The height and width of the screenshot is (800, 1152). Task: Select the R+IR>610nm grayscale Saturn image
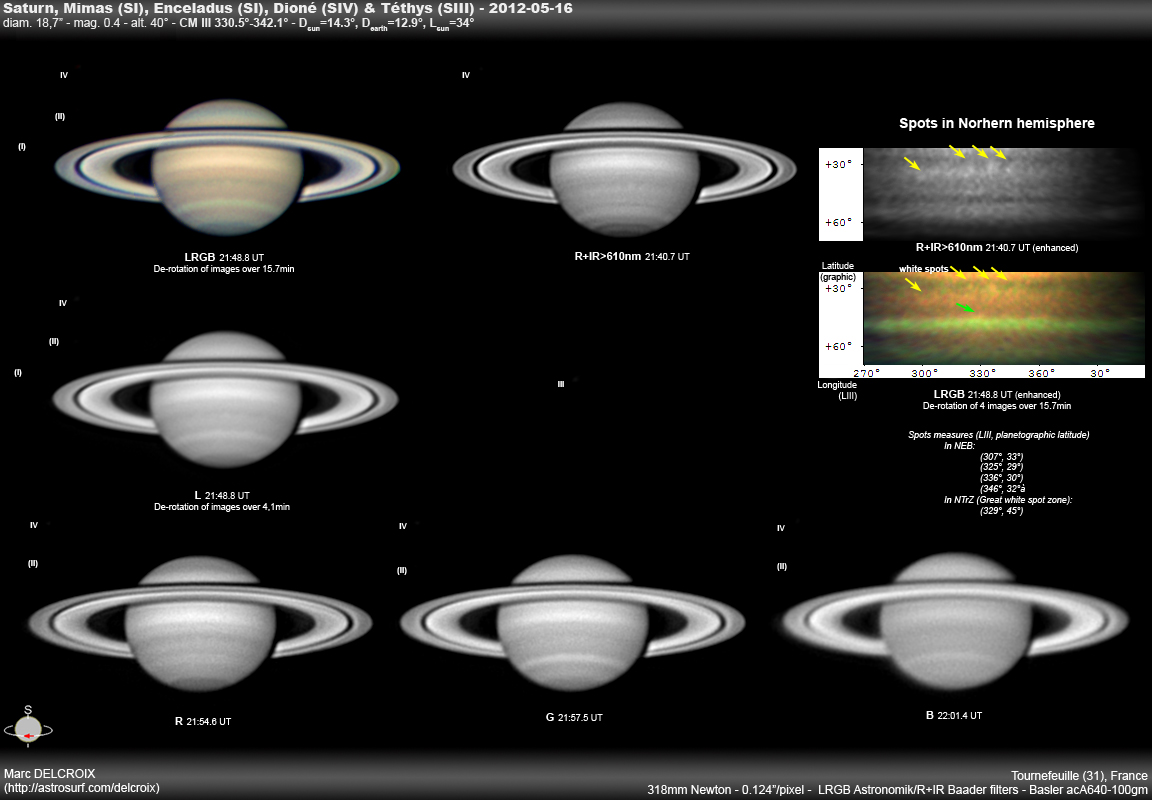pos(624,169)
